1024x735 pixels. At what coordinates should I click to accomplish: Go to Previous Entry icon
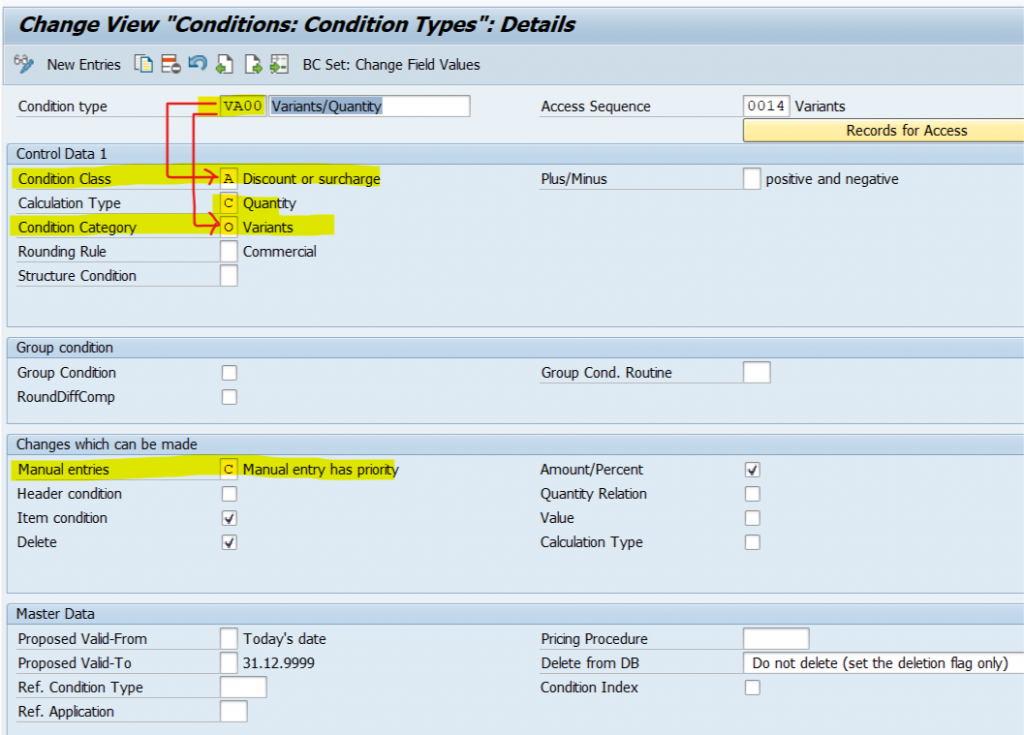(x=225, y=64)
